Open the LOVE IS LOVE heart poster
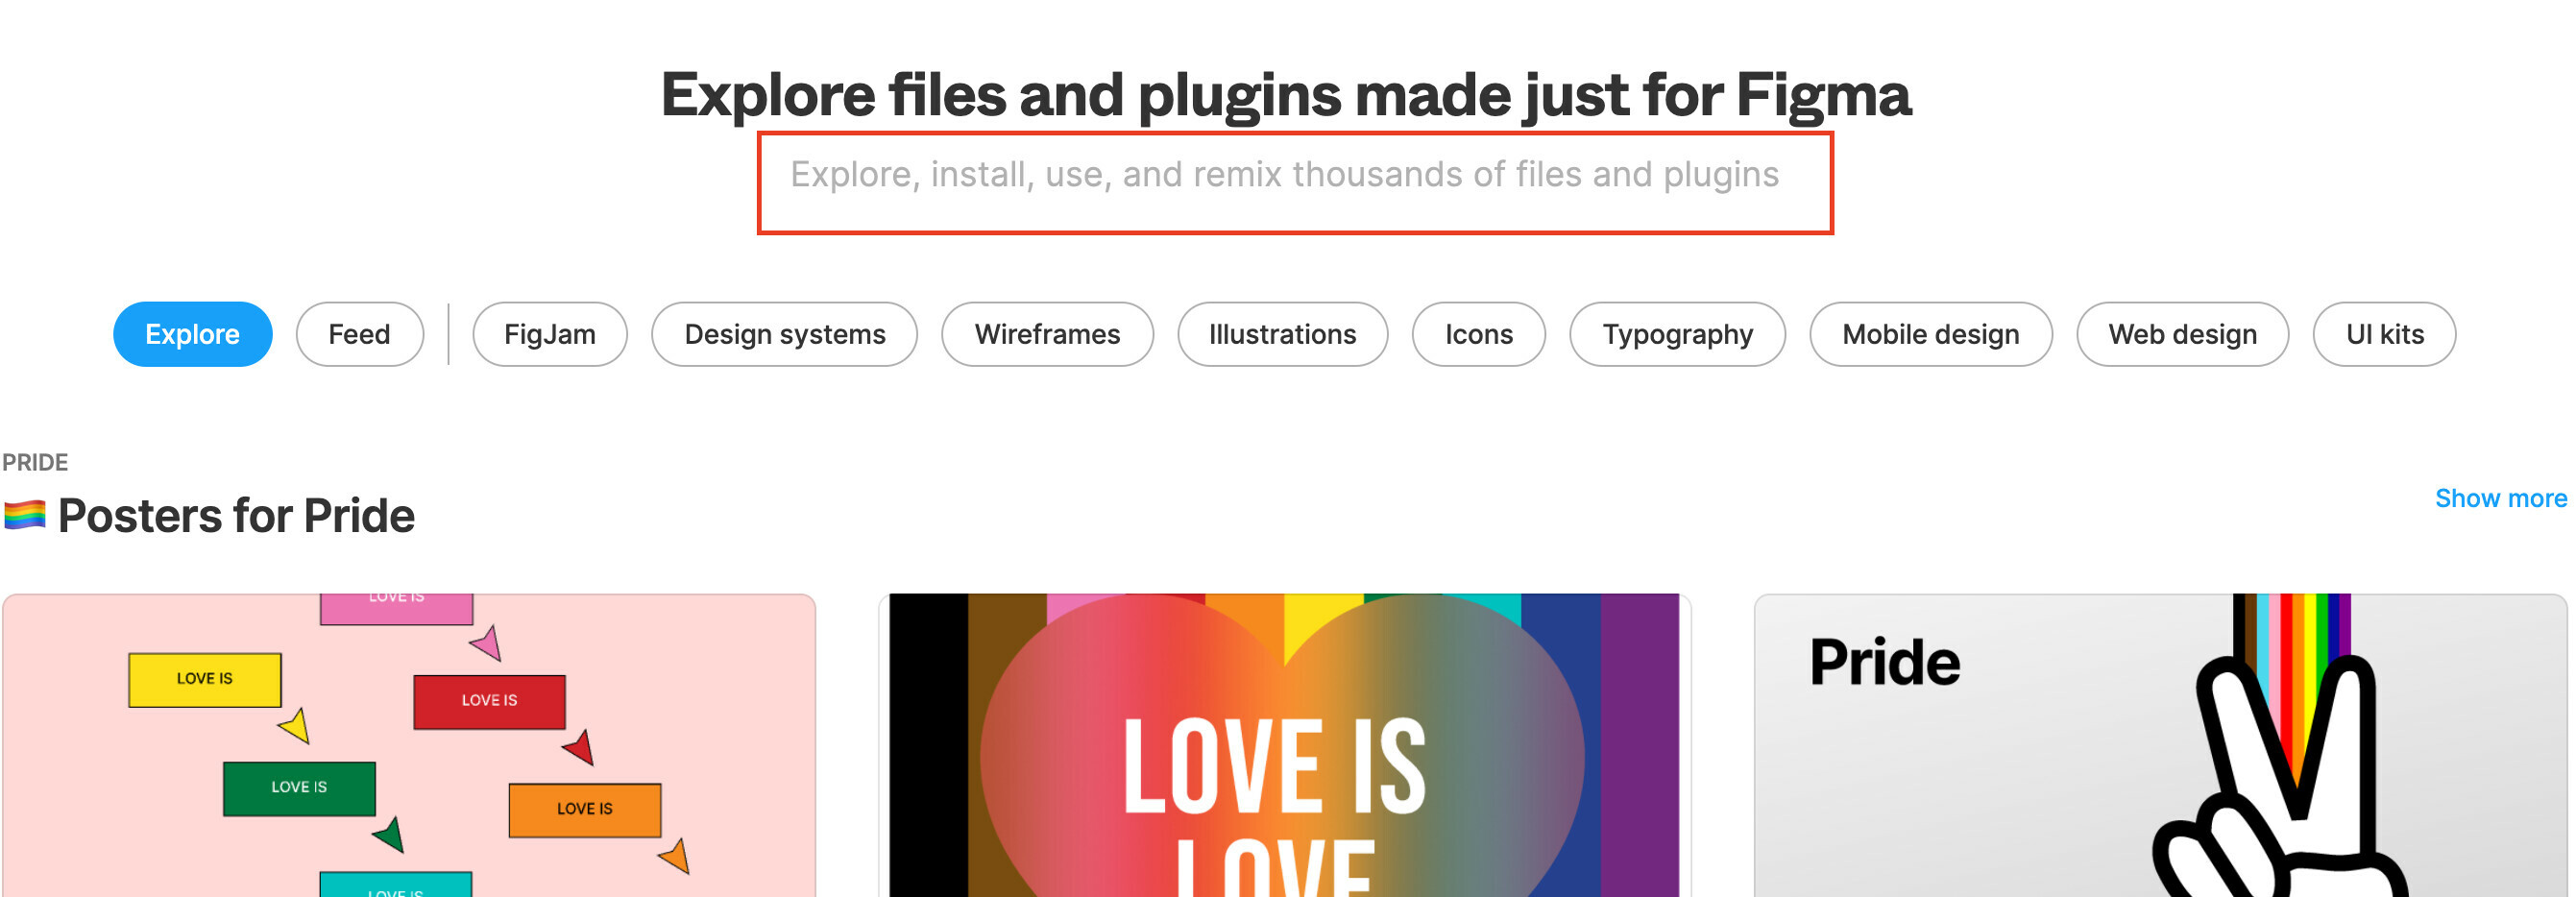This screenshot has width=2576, height=897. (x=1284, y=745)
